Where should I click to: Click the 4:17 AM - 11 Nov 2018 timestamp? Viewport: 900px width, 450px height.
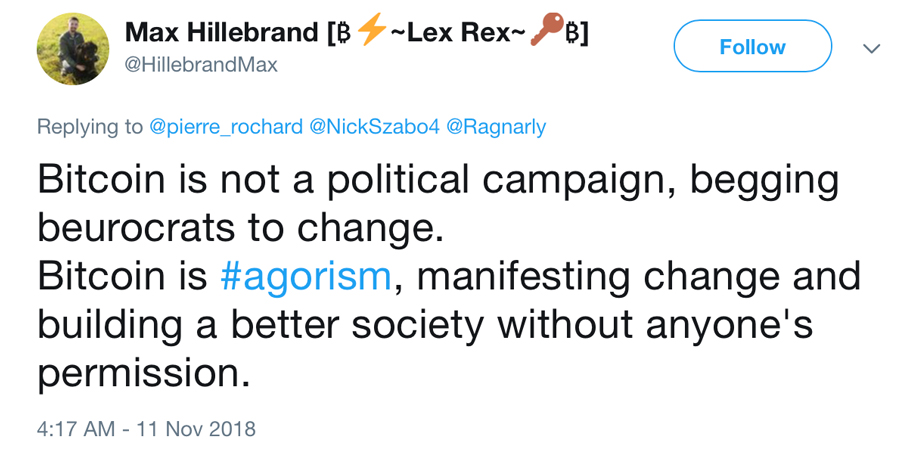pyautogui.click(x=146, y=429)
